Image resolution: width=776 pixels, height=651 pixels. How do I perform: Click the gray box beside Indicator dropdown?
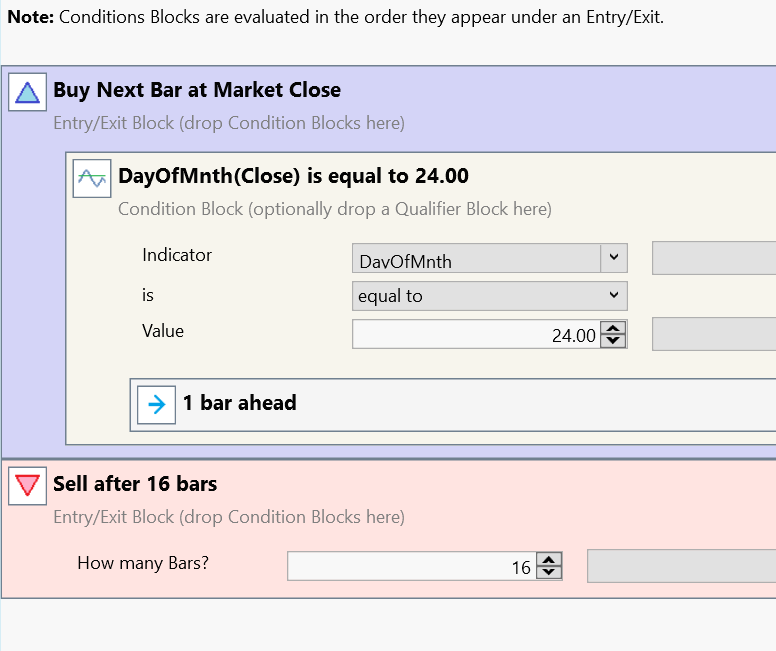[x=713, y=259]
